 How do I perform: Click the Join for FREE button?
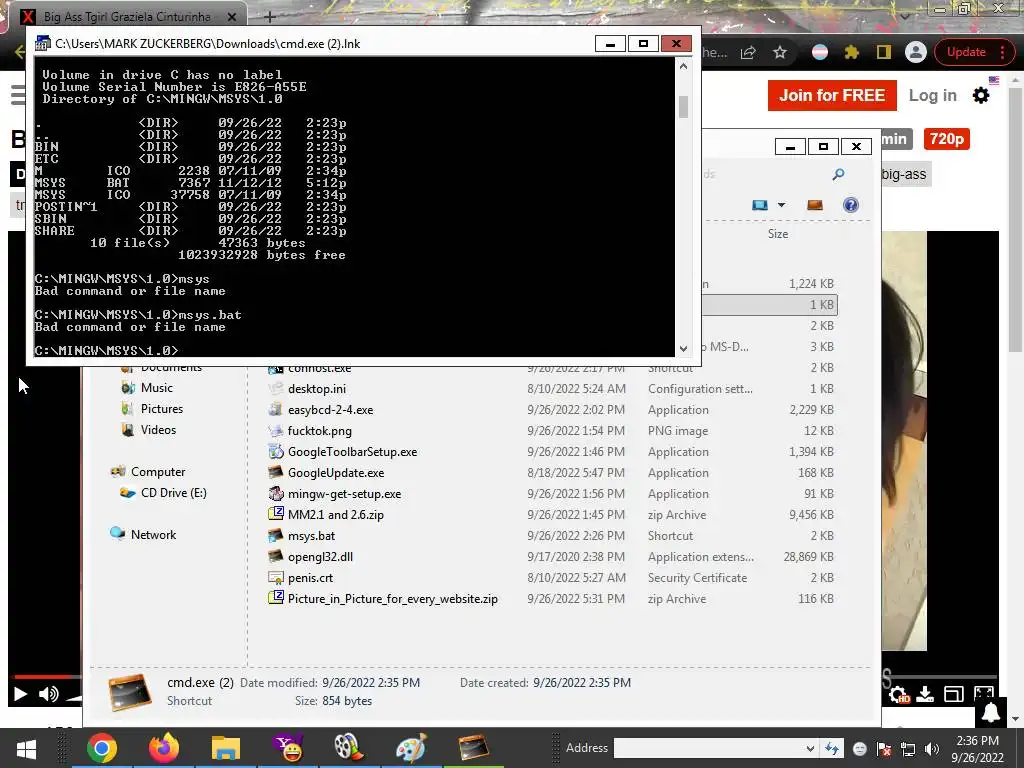tap(832, 95)
